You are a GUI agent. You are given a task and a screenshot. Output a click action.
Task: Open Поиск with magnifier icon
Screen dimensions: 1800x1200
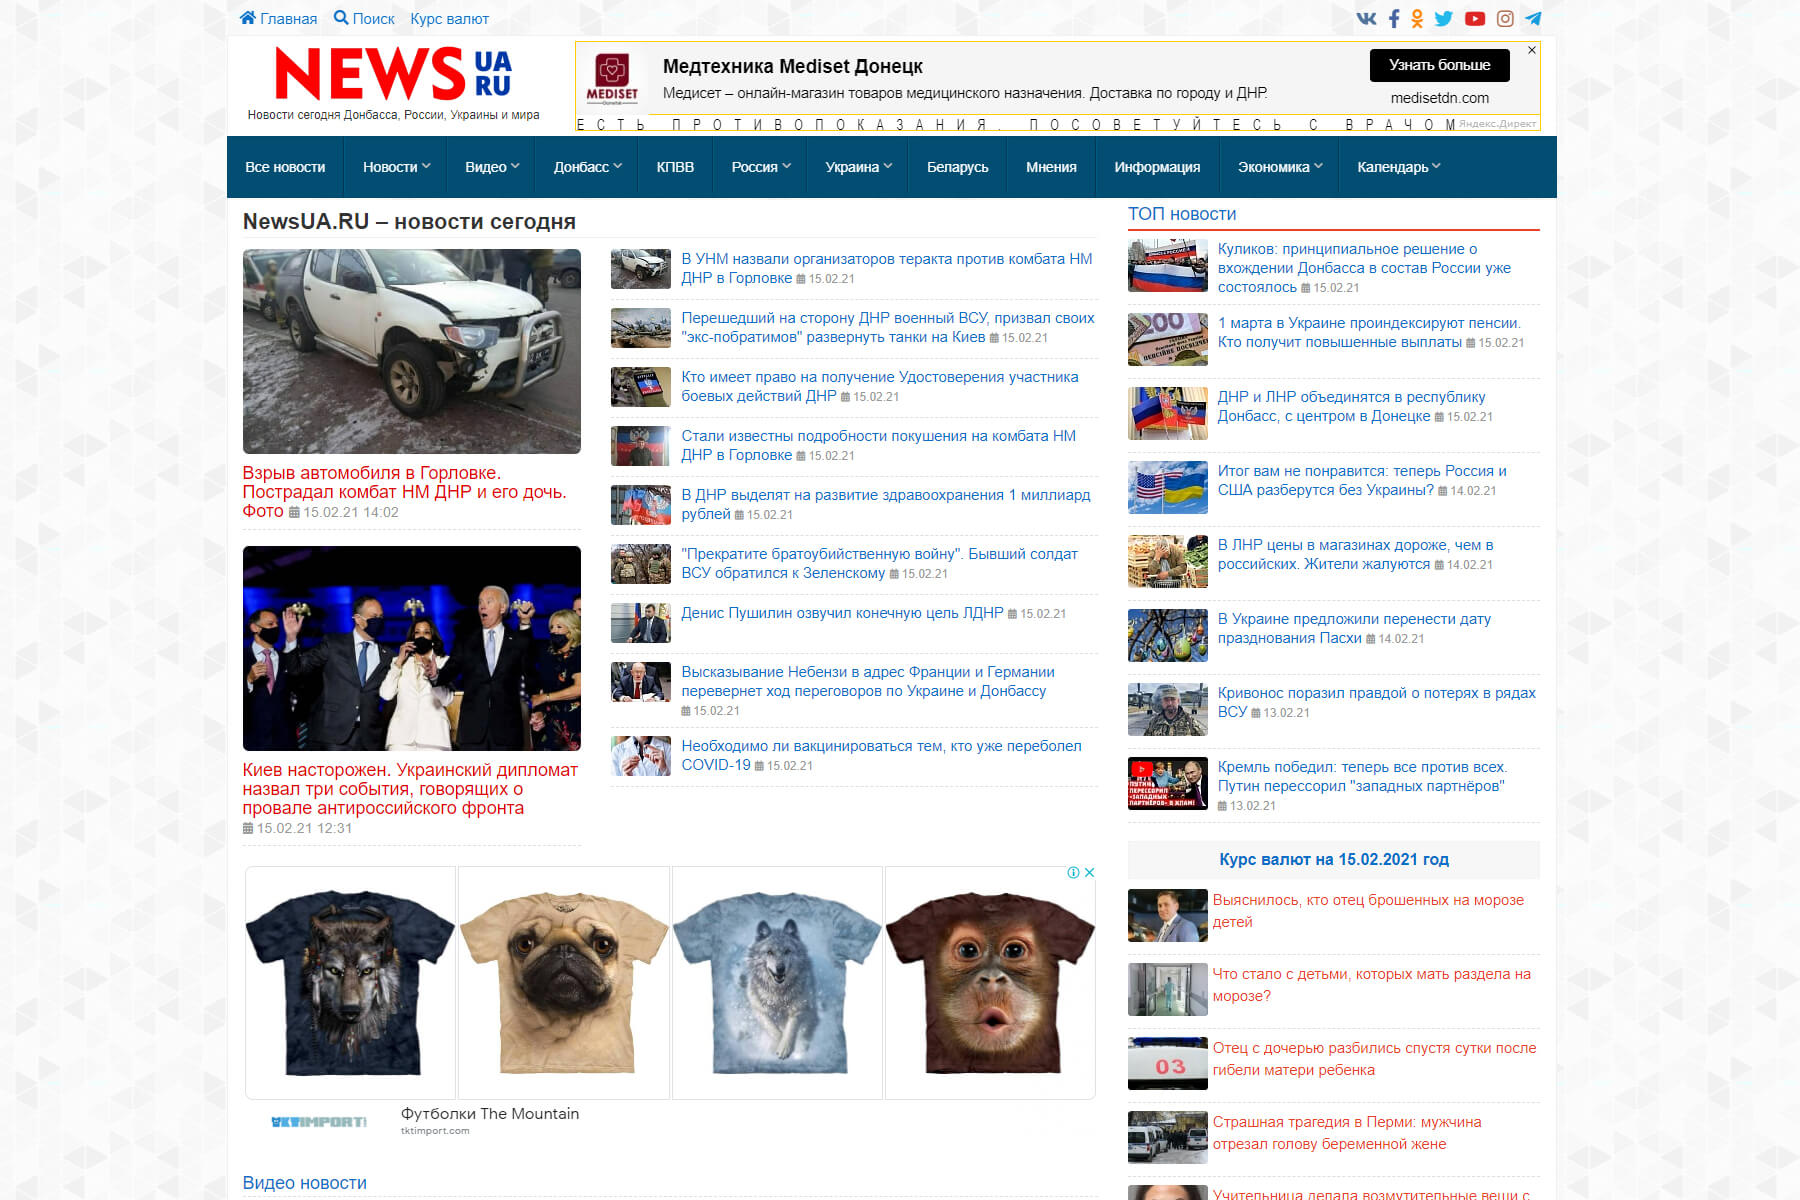364,18
